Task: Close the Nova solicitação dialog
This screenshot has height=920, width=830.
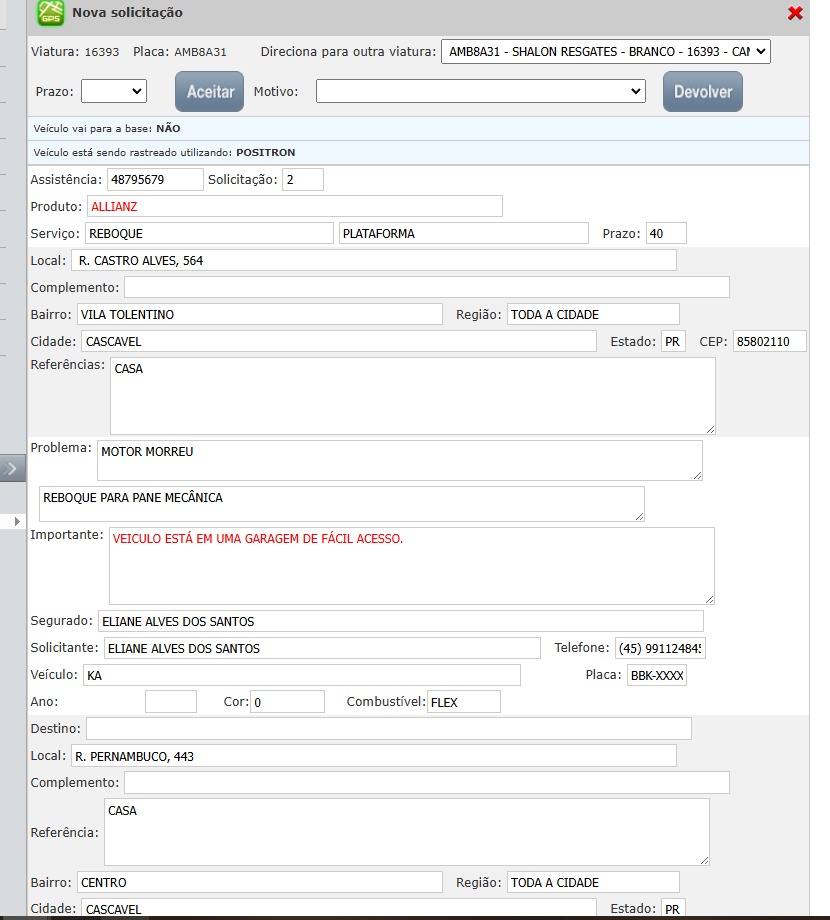Action: pyautogui.click(x=795, y=13)
